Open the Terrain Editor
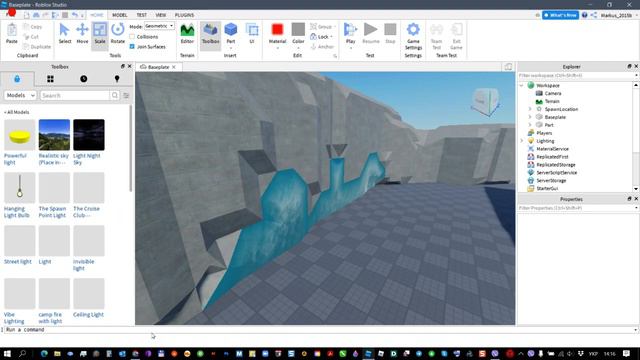The image size is (640, 360). click(x=187, y=33)
